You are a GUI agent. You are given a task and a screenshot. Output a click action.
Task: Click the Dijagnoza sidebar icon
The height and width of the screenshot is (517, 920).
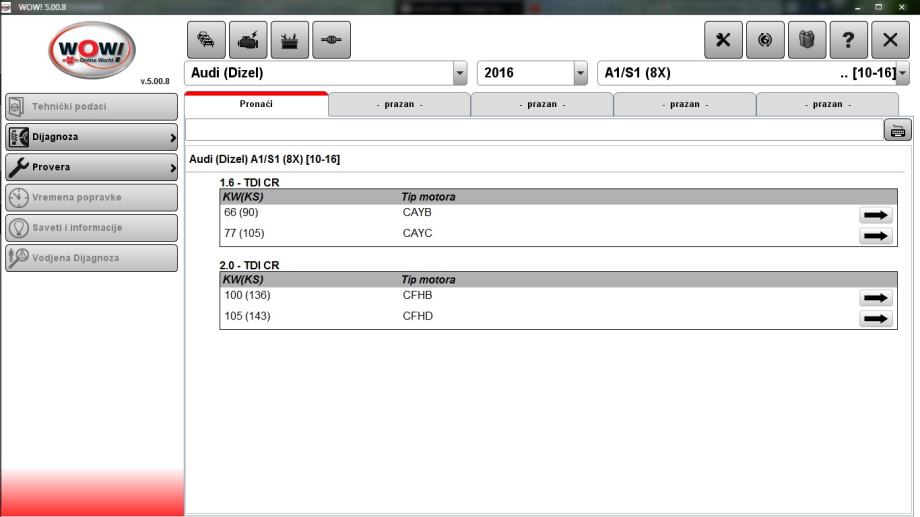(18, 137)
